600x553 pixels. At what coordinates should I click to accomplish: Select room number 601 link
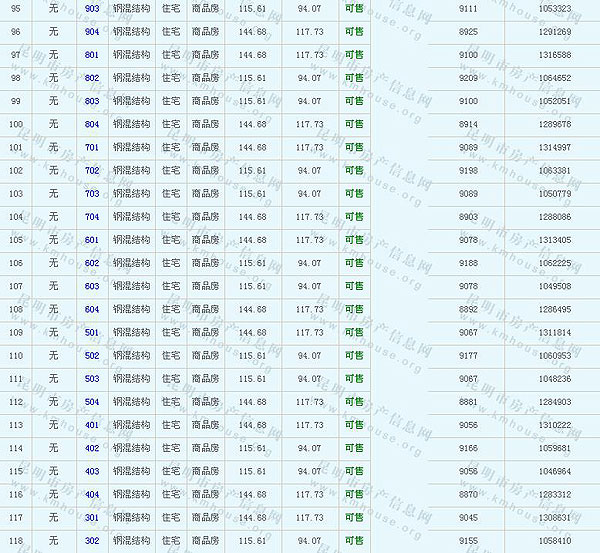92,240
